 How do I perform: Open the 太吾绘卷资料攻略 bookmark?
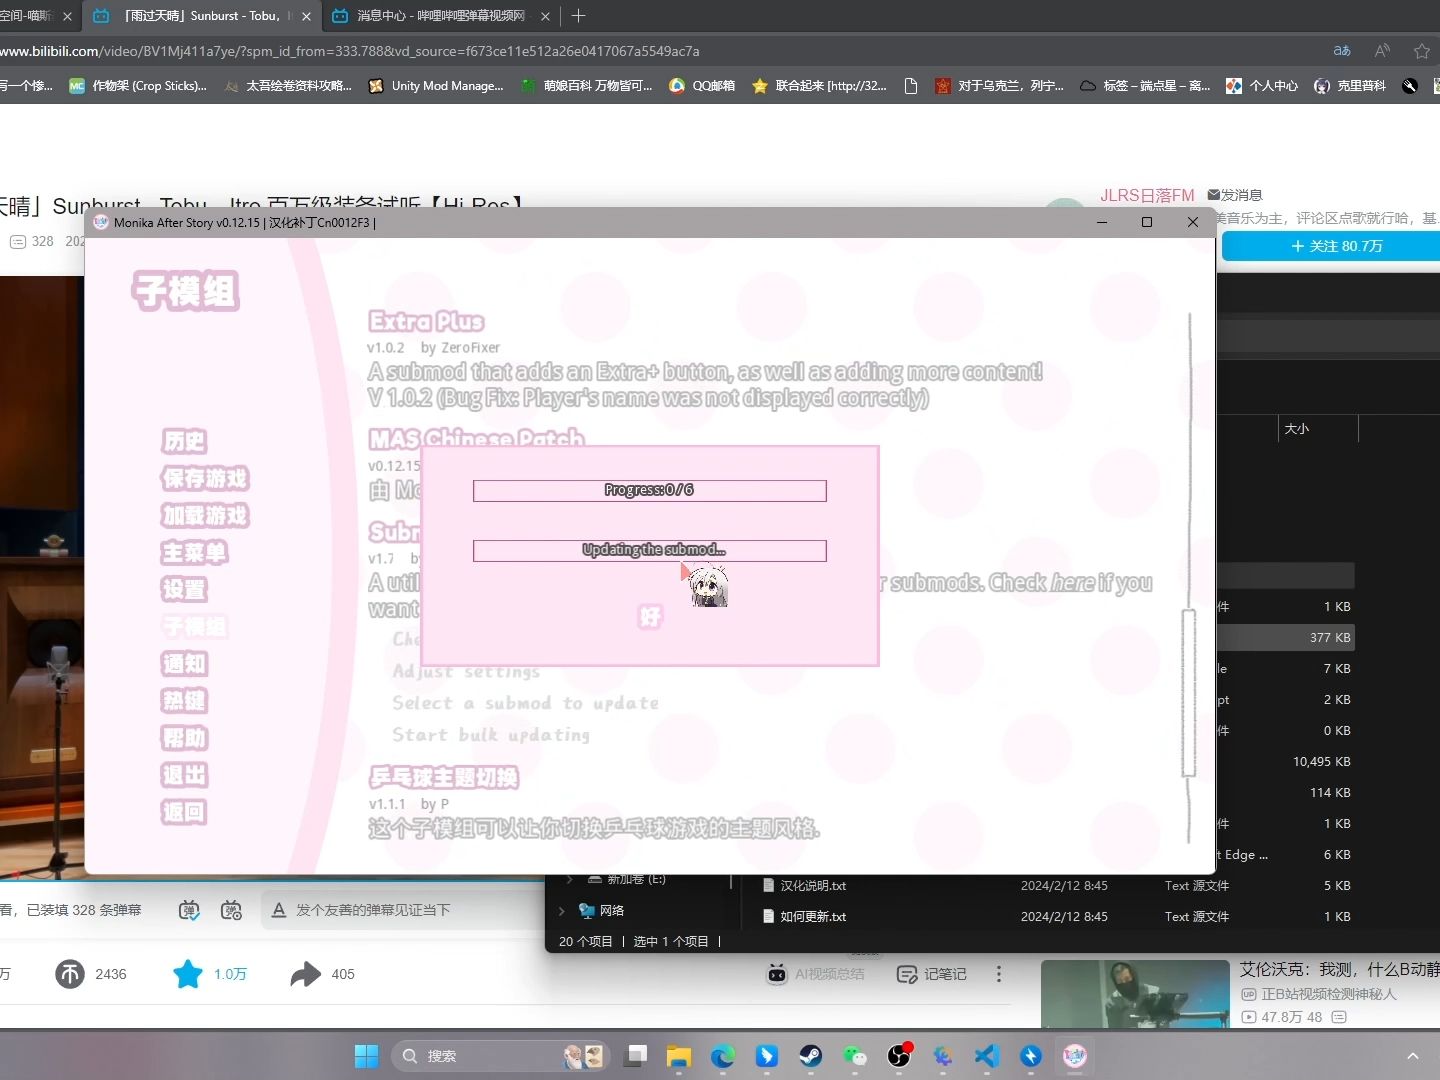[x=288, y=86]
